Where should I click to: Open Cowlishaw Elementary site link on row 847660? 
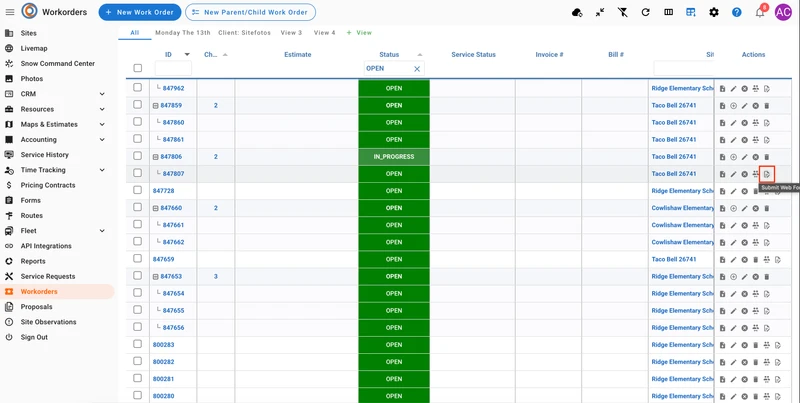(x=683, y=208)
